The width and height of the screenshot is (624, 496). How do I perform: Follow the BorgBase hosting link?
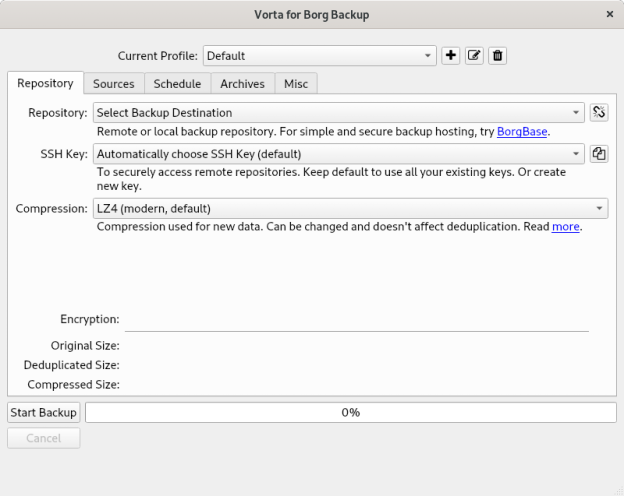pos(522,131)
